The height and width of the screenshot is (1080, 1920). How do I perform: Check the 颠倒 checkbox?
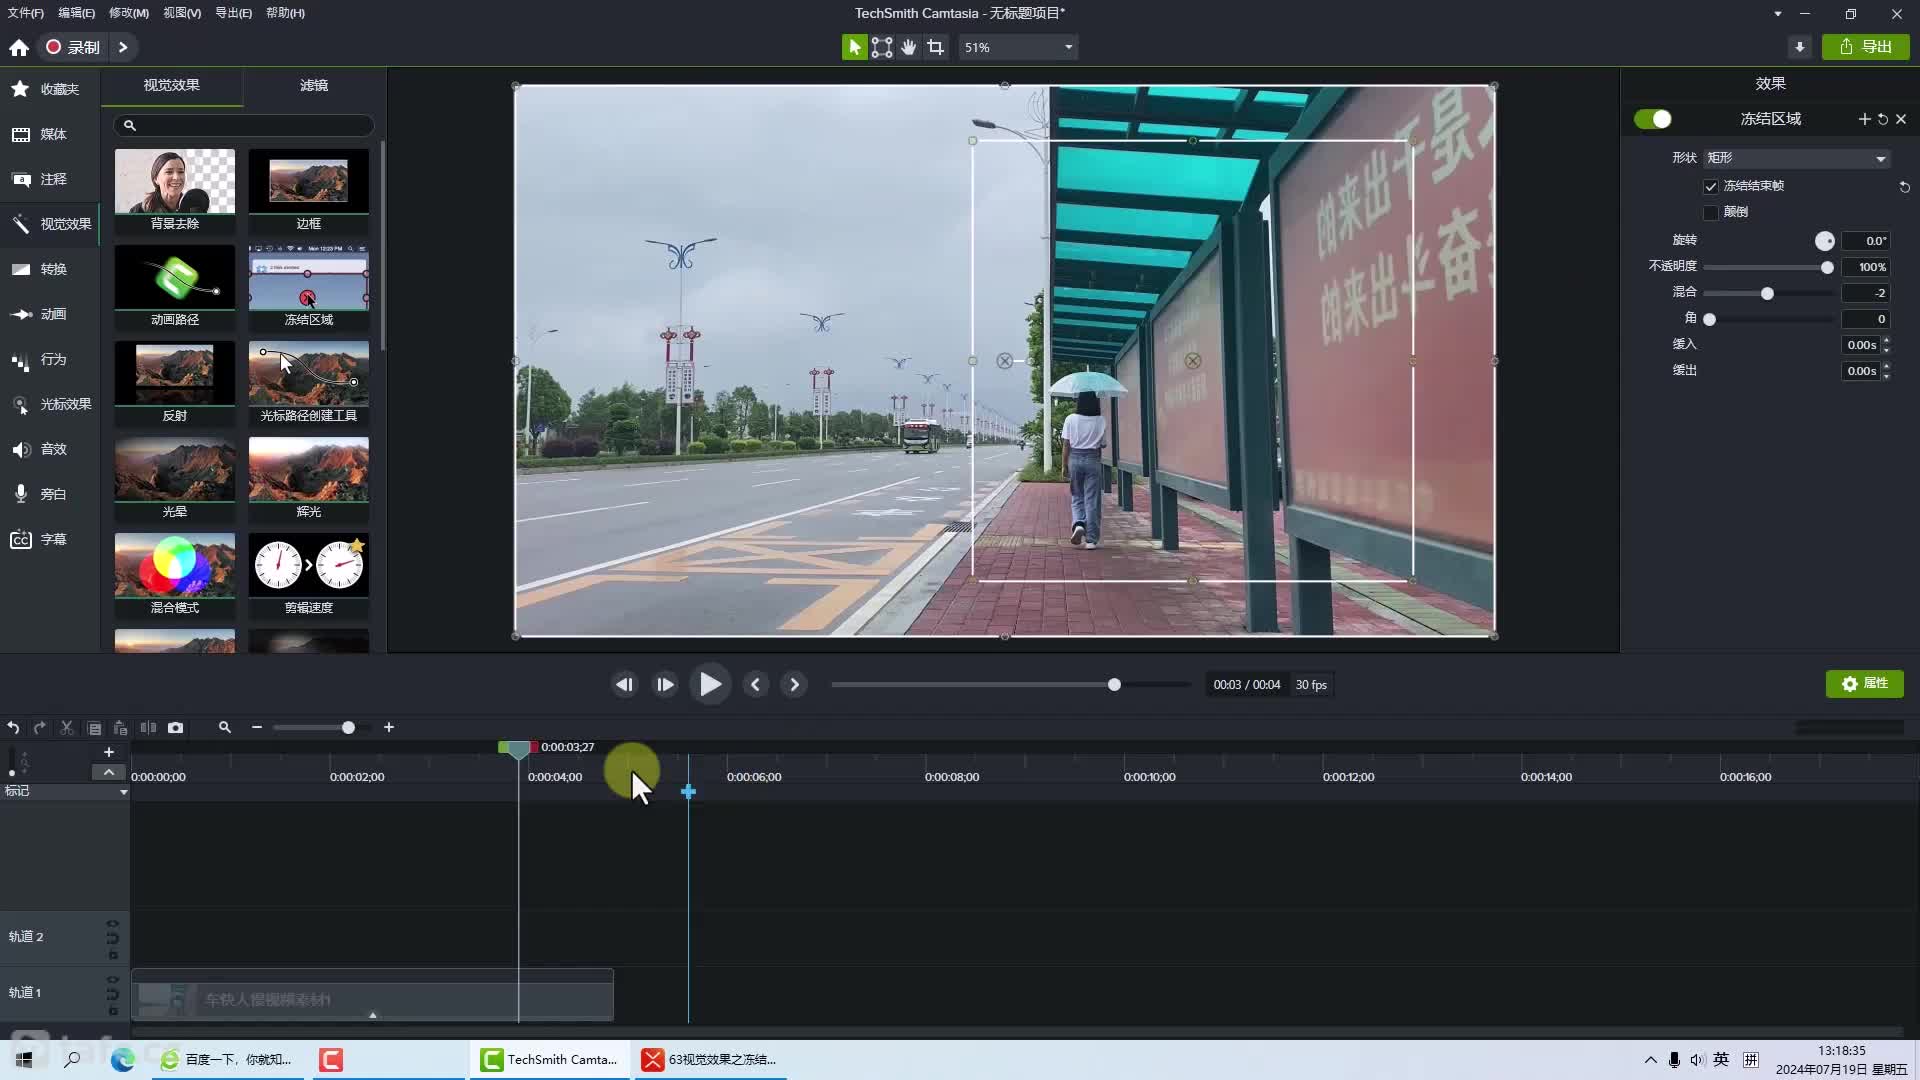coord(1711,212)
